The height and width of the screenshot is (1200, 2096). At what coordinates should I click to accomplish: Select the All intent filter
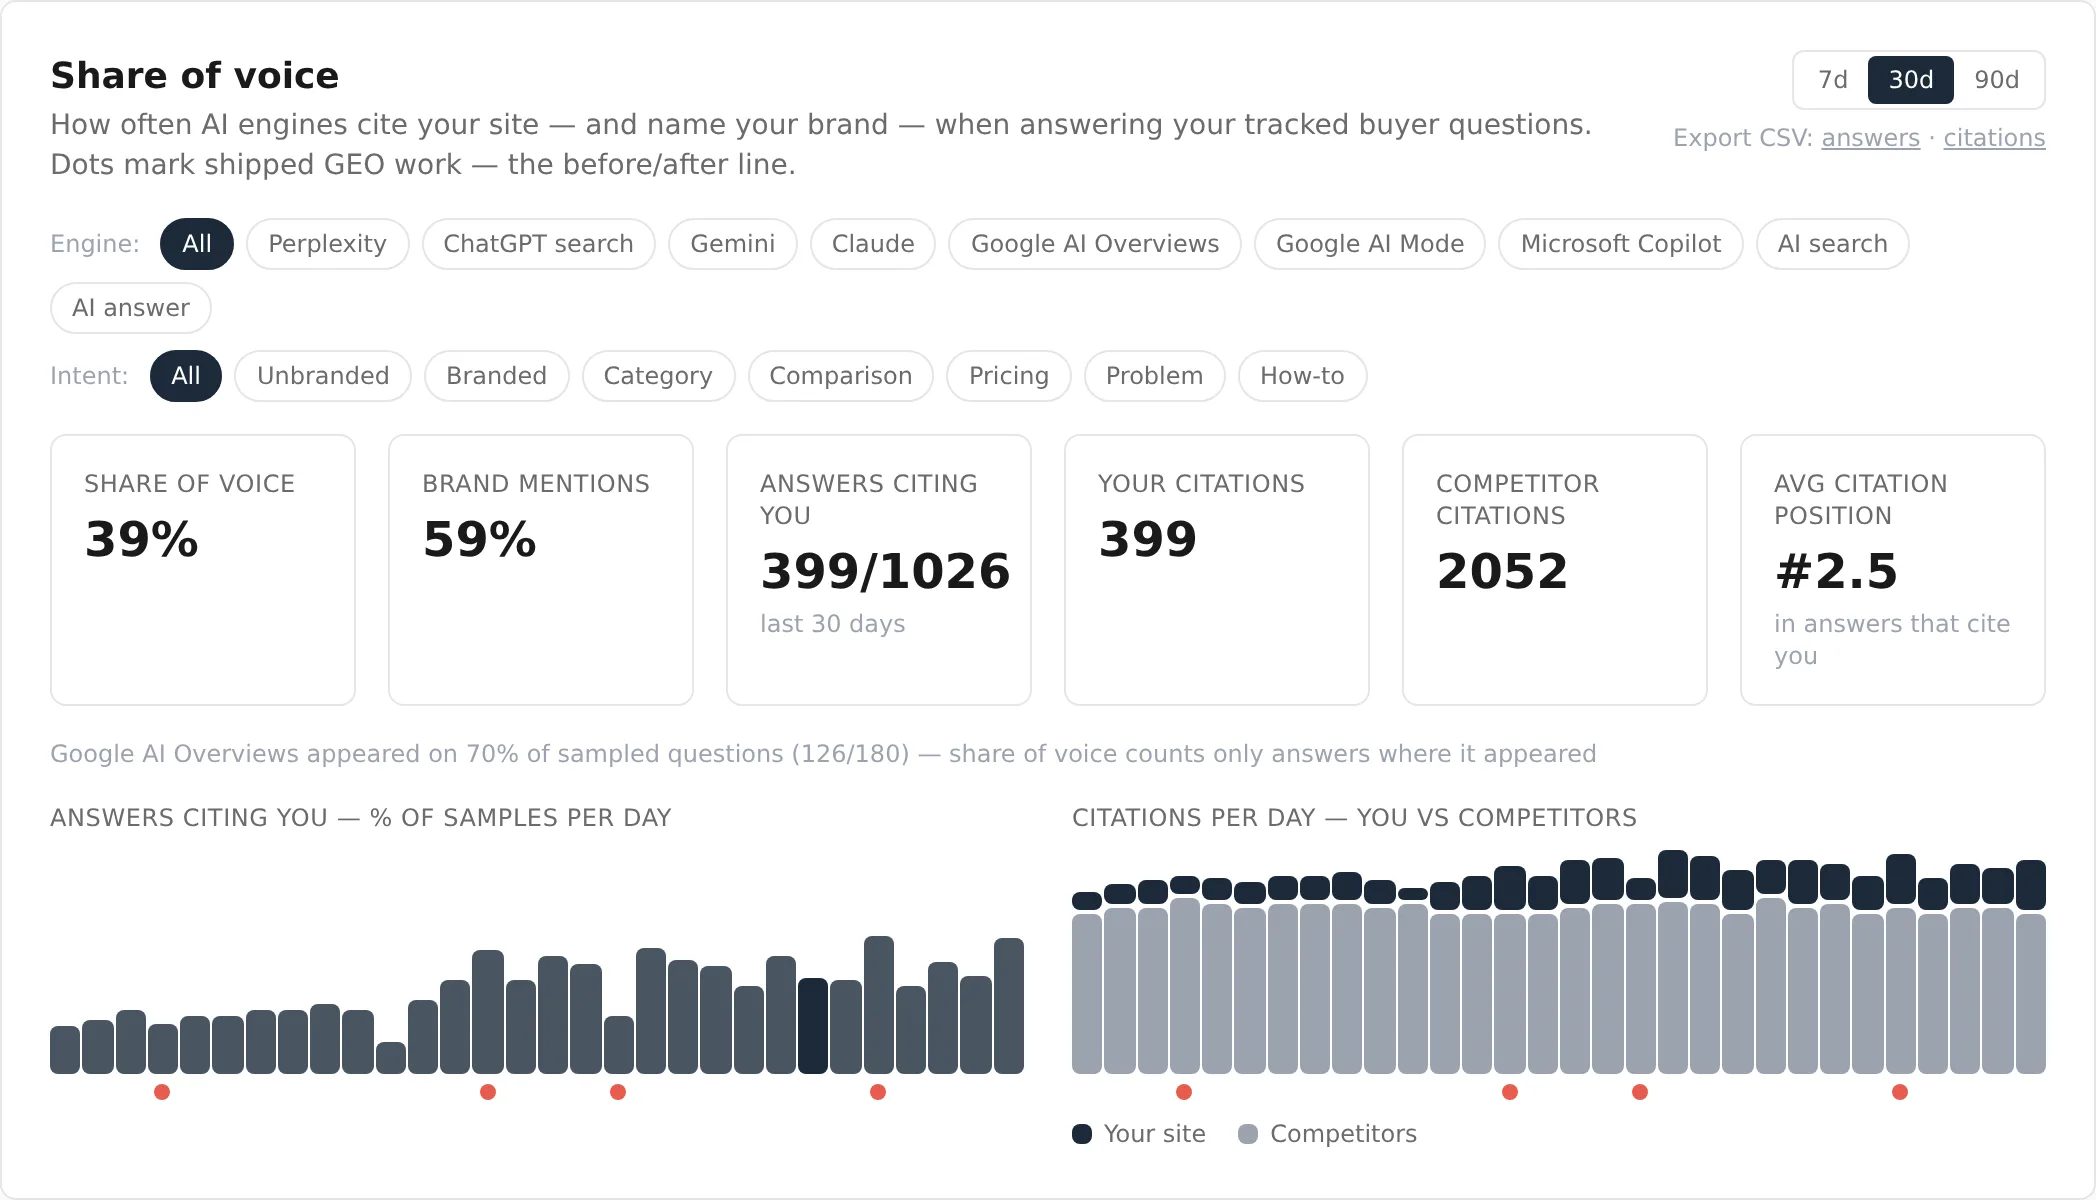click(x=186, y=376)
